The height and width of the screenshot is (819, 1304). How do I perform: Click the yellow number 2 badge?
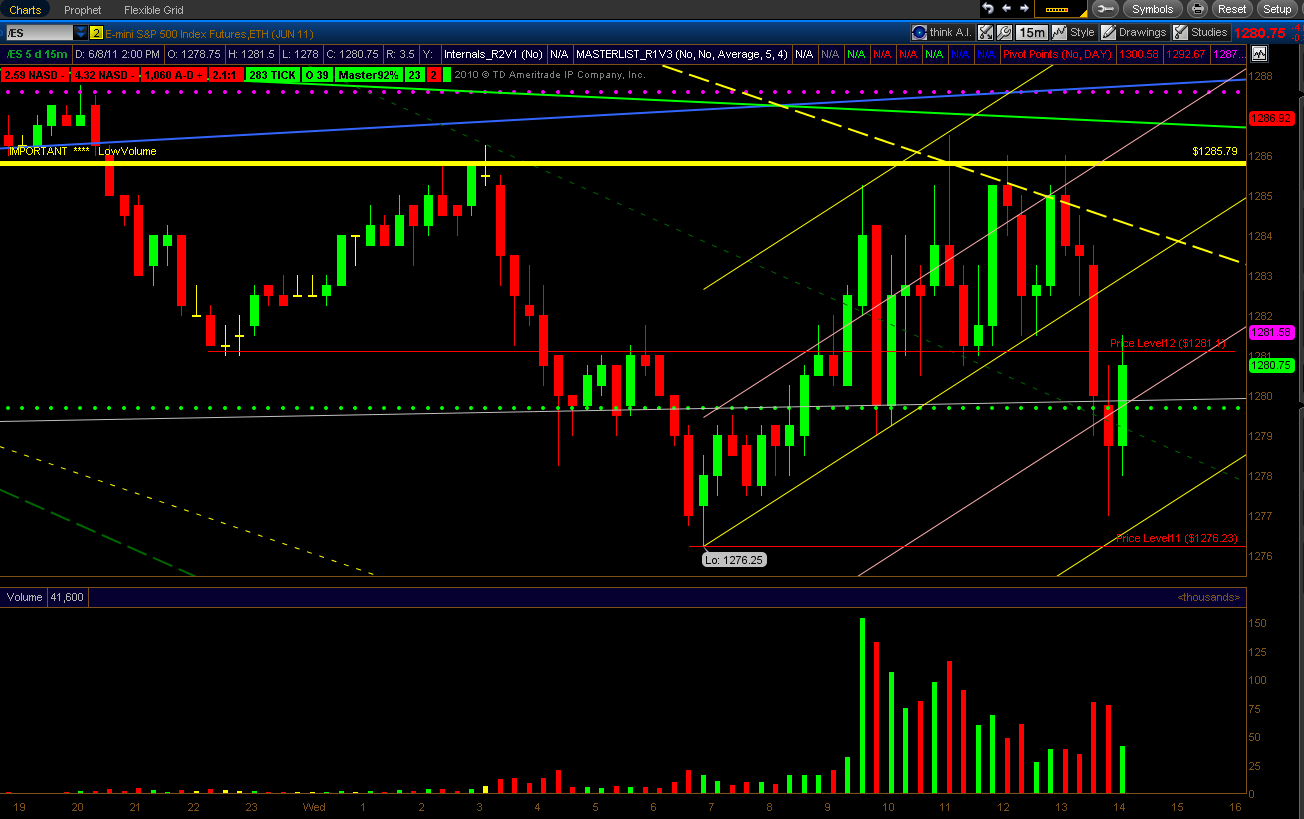(x=96, y=33)
